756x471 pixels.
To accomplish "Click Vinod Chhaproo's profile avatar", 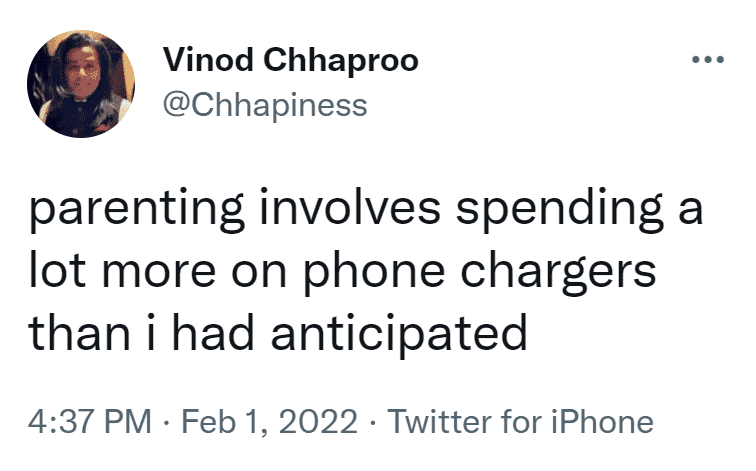I will (x=81, y=84).
